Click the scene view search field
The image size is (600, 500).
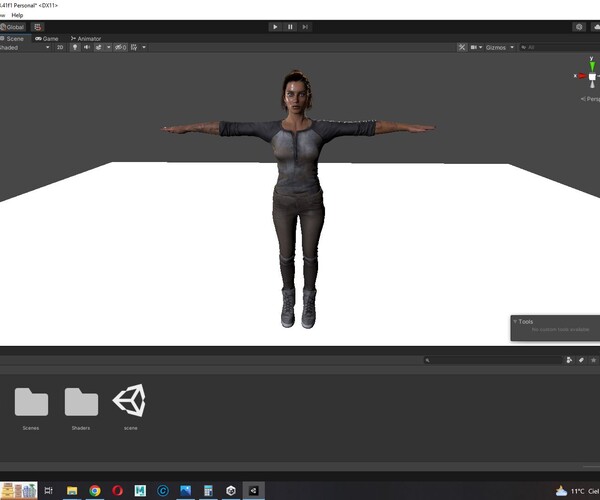tap(559, 47)
